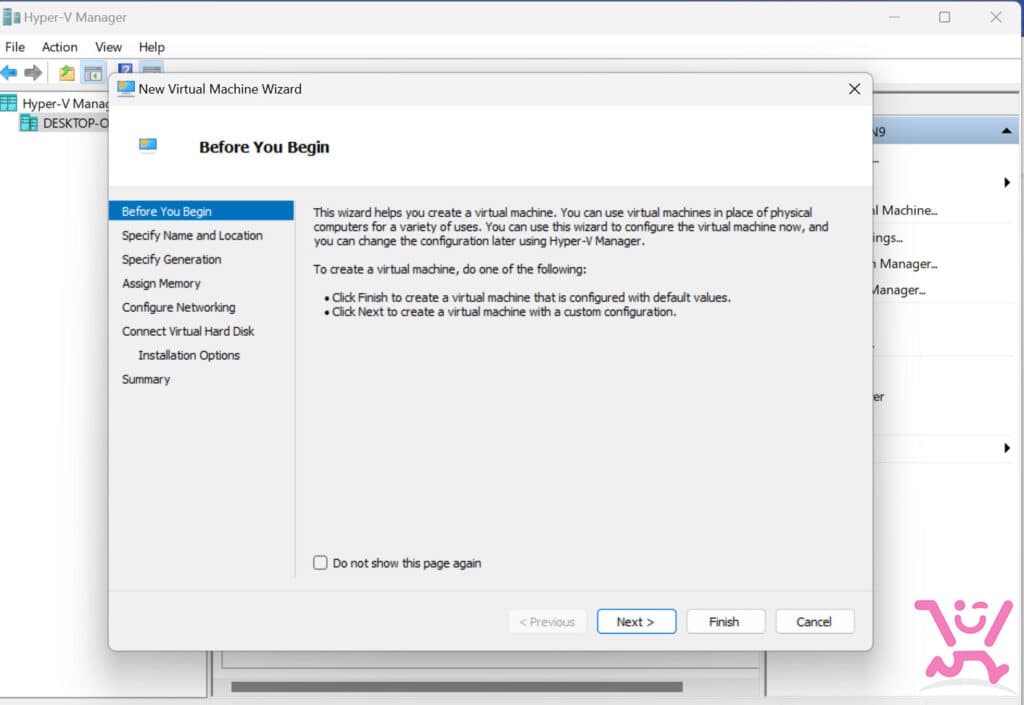This screenshot has height=705, width=1024.
Task: Click the blue Help icon in the toolbar
Action: (125, 68)
